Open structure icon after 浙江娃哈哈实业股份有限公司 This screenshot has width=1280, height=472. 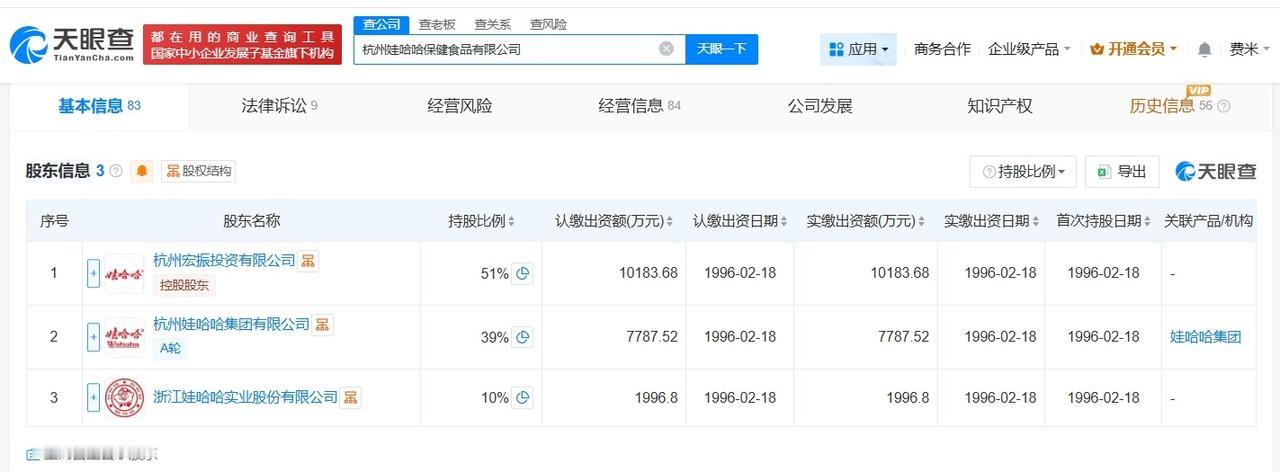351,398
